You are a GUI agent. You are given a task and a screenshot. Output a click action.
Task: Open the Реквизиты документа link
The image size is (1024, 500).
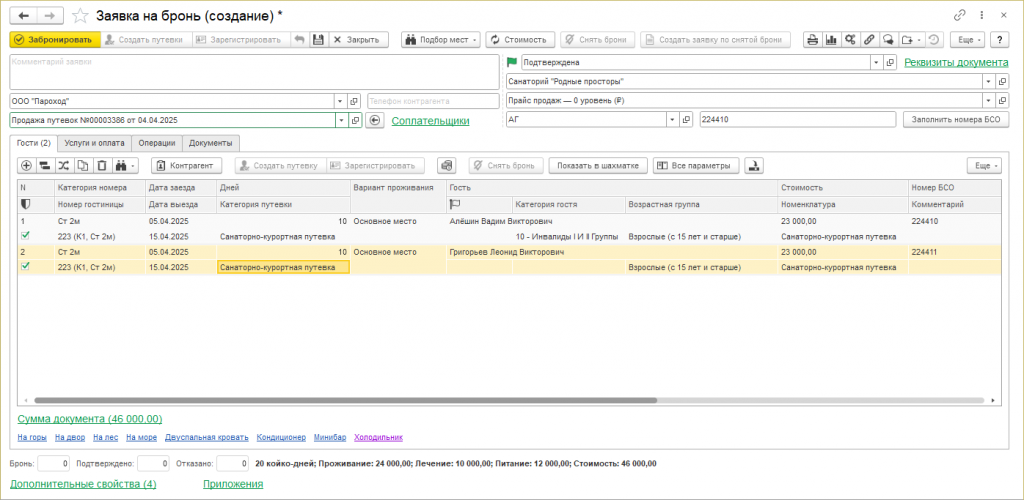coord(956,63)
